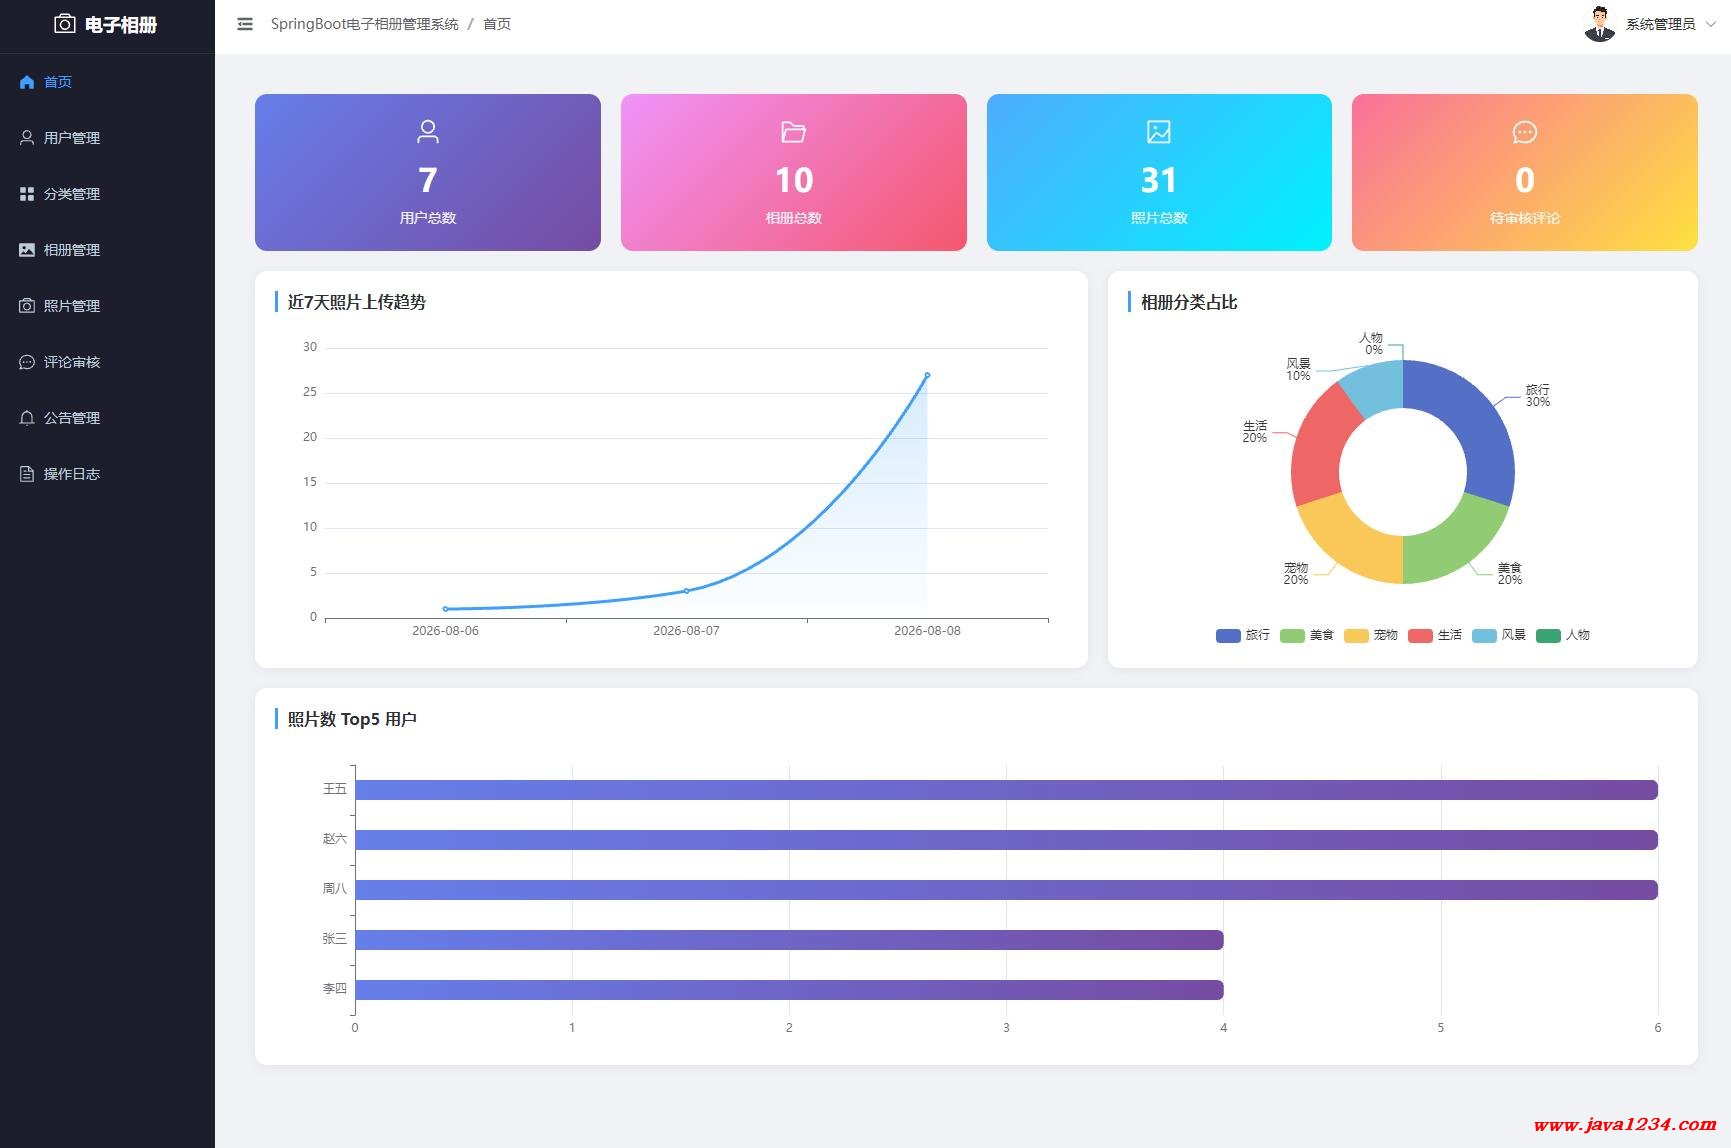Collapse sidebar with the hamburger icon
Viewport: 1731px width, 1148px height.
(244, 24)
